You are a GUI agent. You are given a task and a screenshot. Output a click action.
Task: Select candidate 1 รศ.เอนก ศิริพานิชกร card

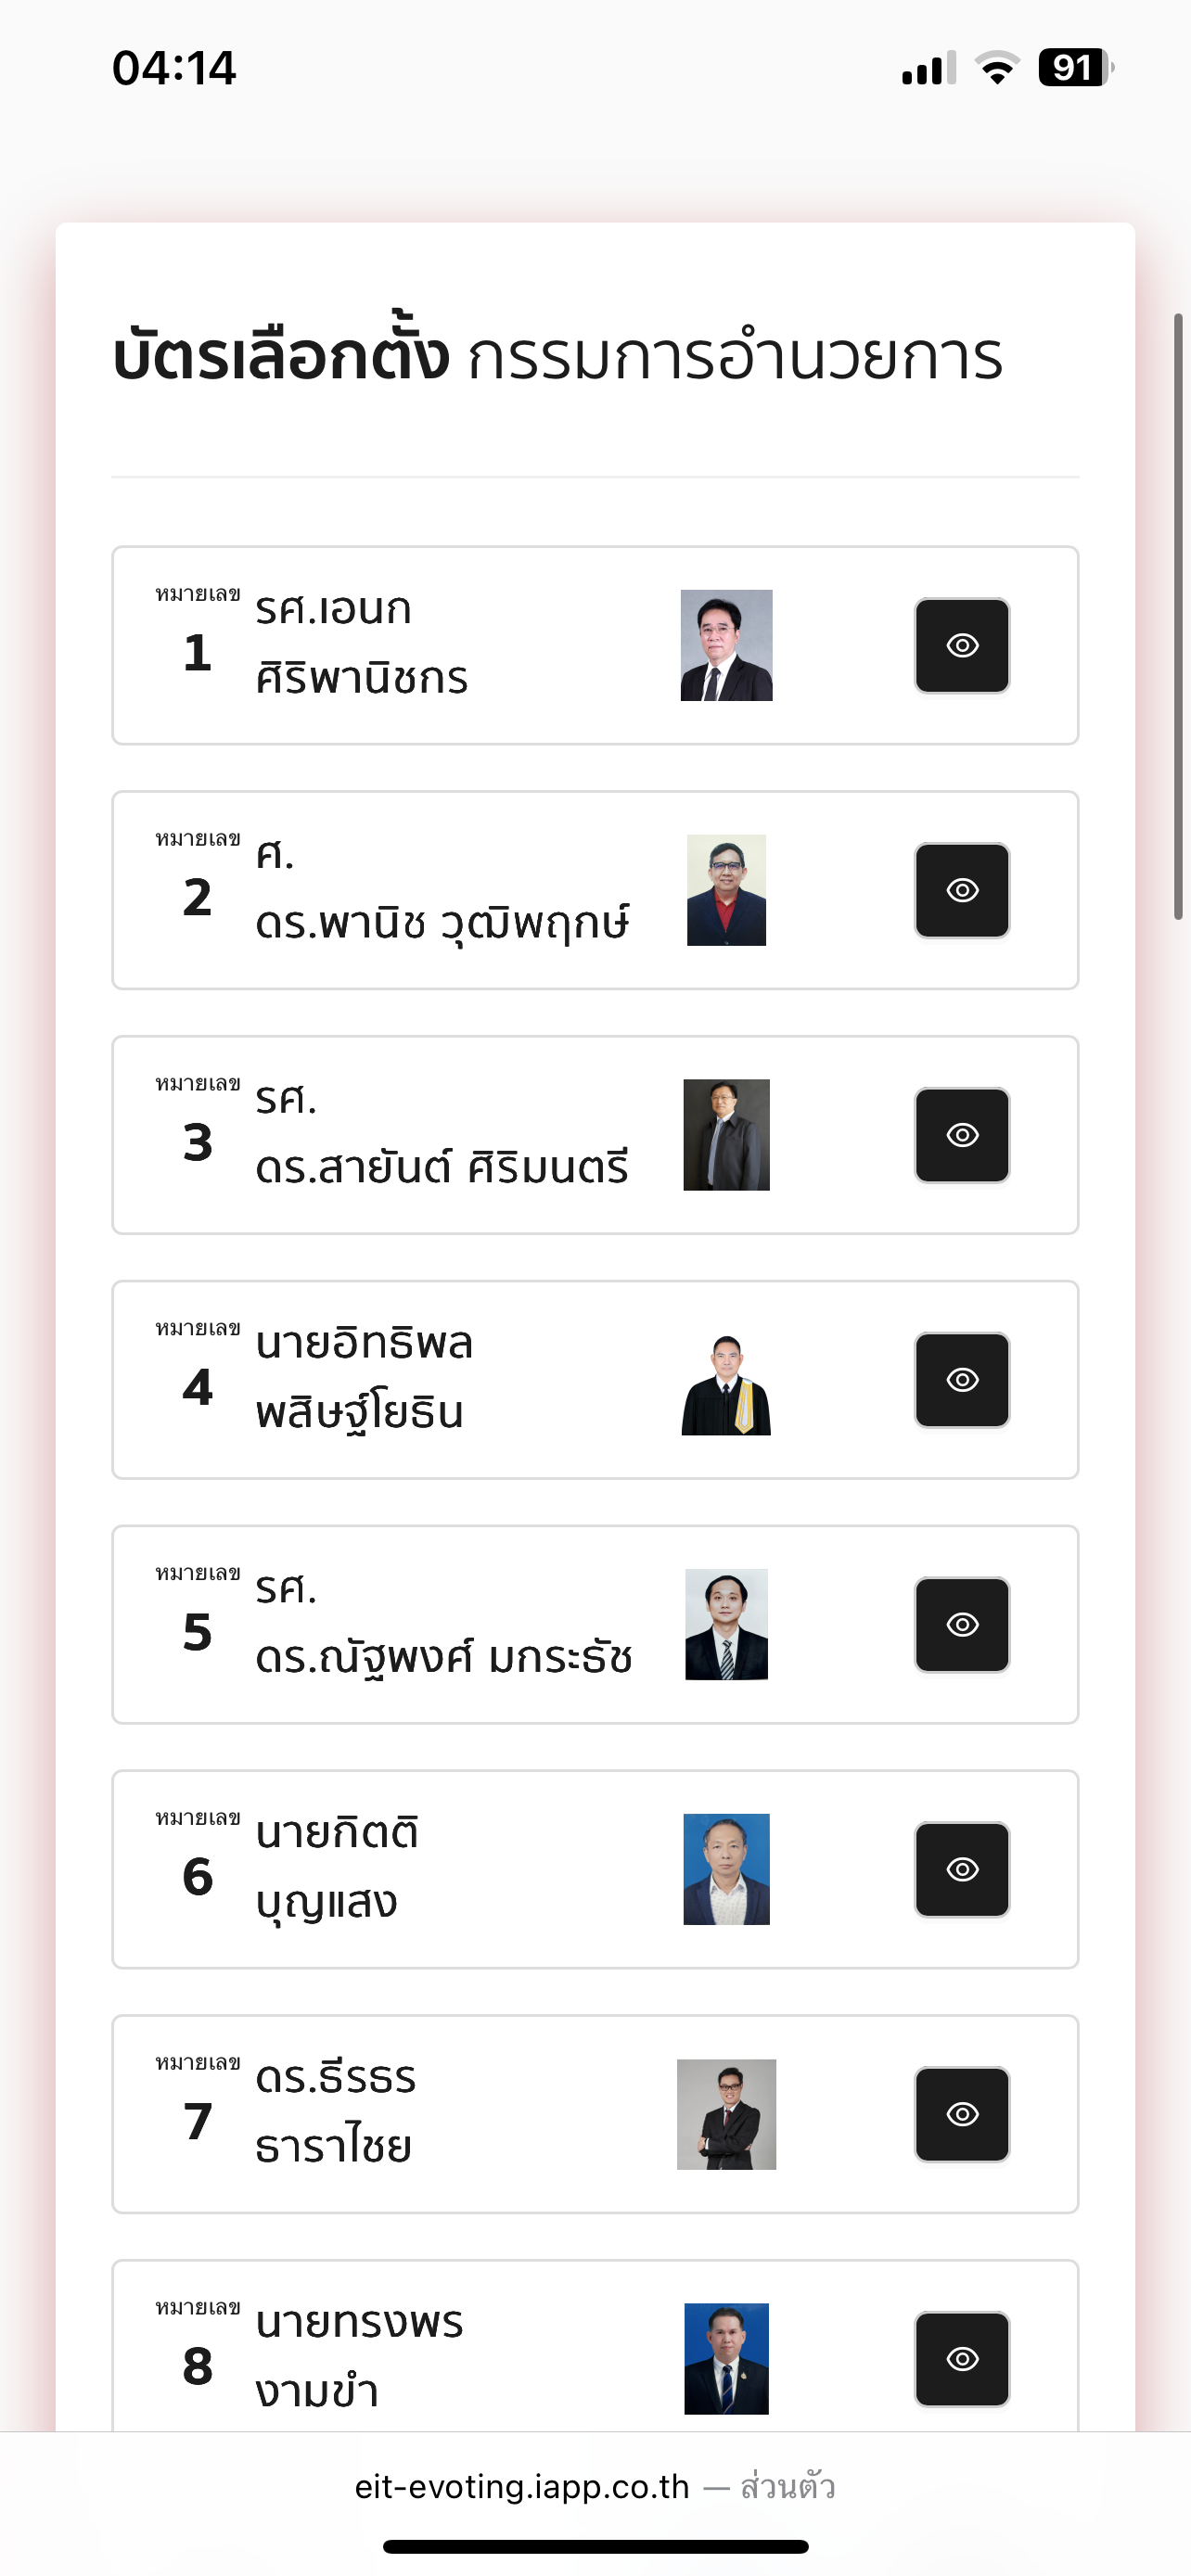click(595, 645)
